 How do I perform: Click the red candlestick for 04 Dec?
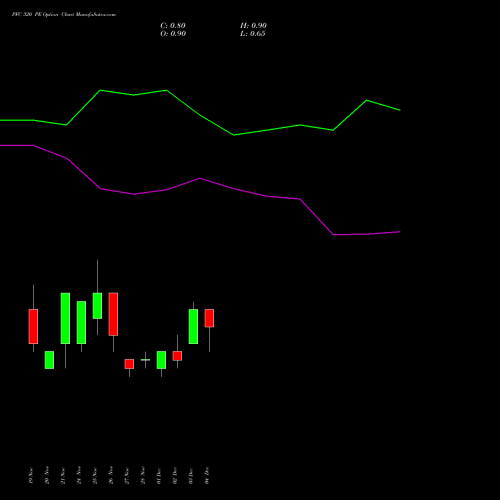[209, 318]
